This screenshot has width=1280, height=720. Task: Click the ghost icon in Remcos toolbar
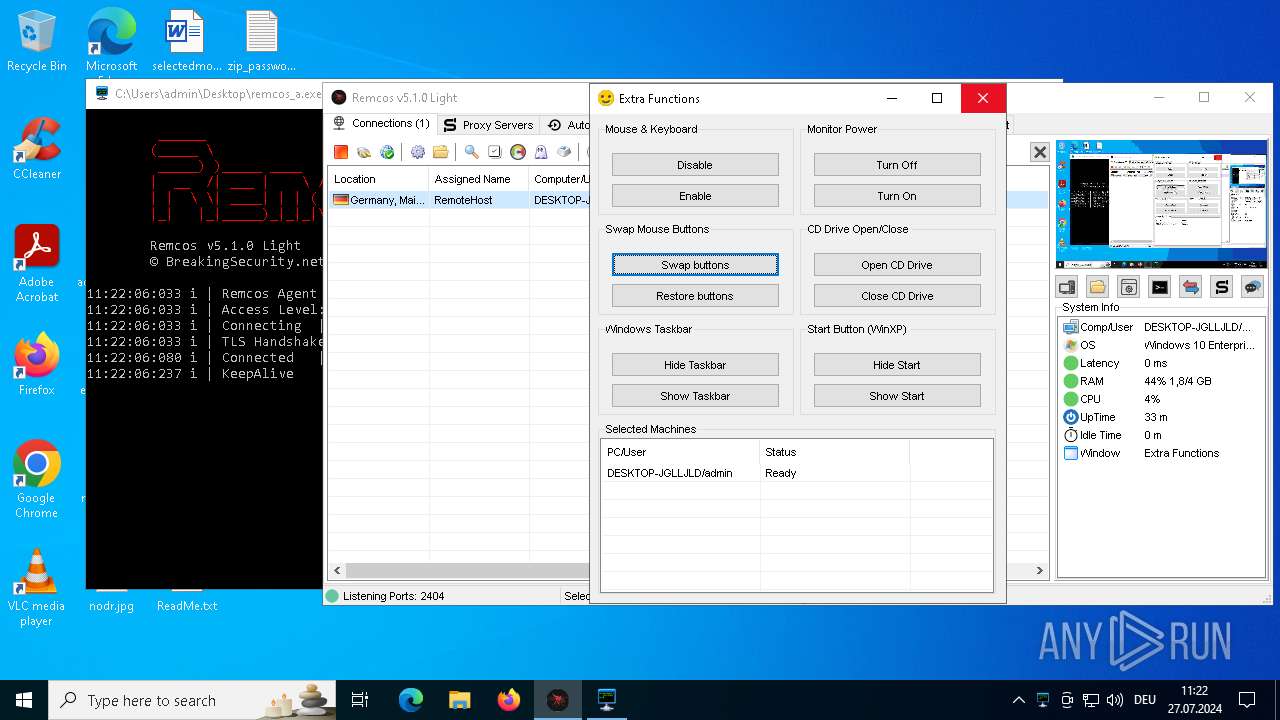(x=541, y=152)
